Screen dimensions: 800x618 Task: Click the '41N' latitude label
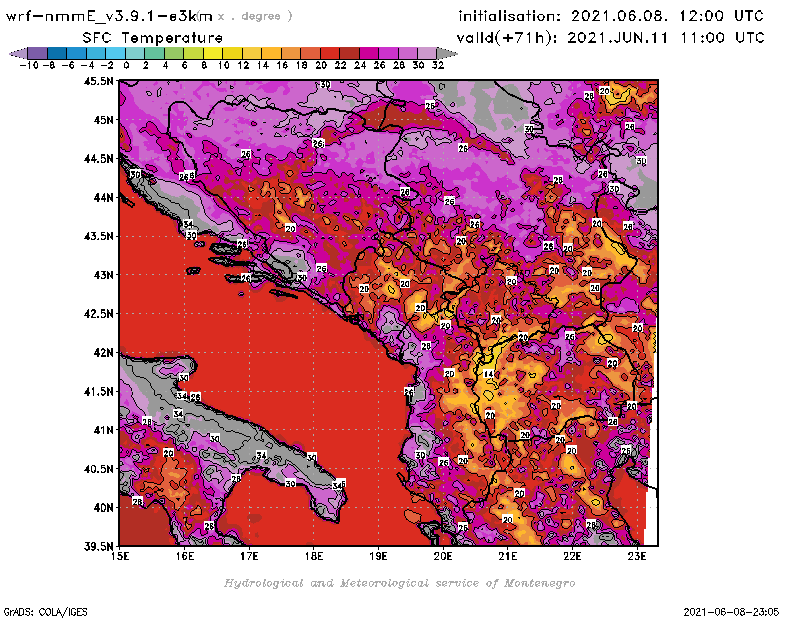click(x=103, y=430)
